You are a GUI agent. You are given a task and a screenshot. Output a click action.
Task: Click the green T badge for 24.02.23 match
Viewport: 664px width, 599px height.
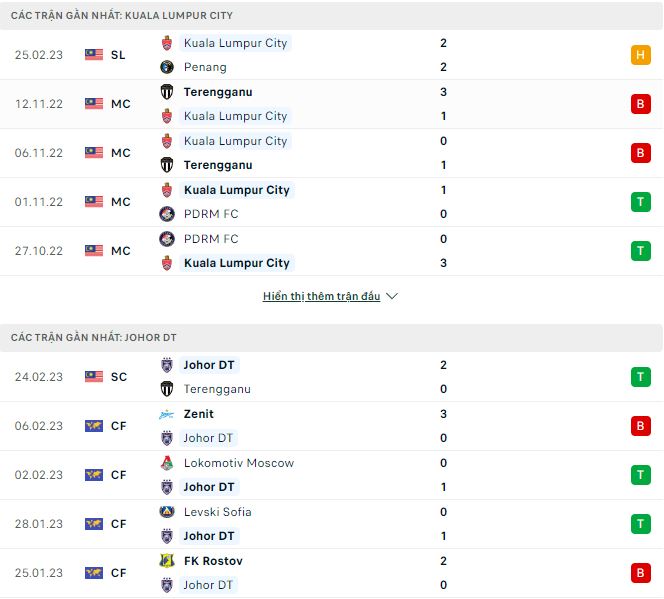pyautogui.click(x=641, y=377)
